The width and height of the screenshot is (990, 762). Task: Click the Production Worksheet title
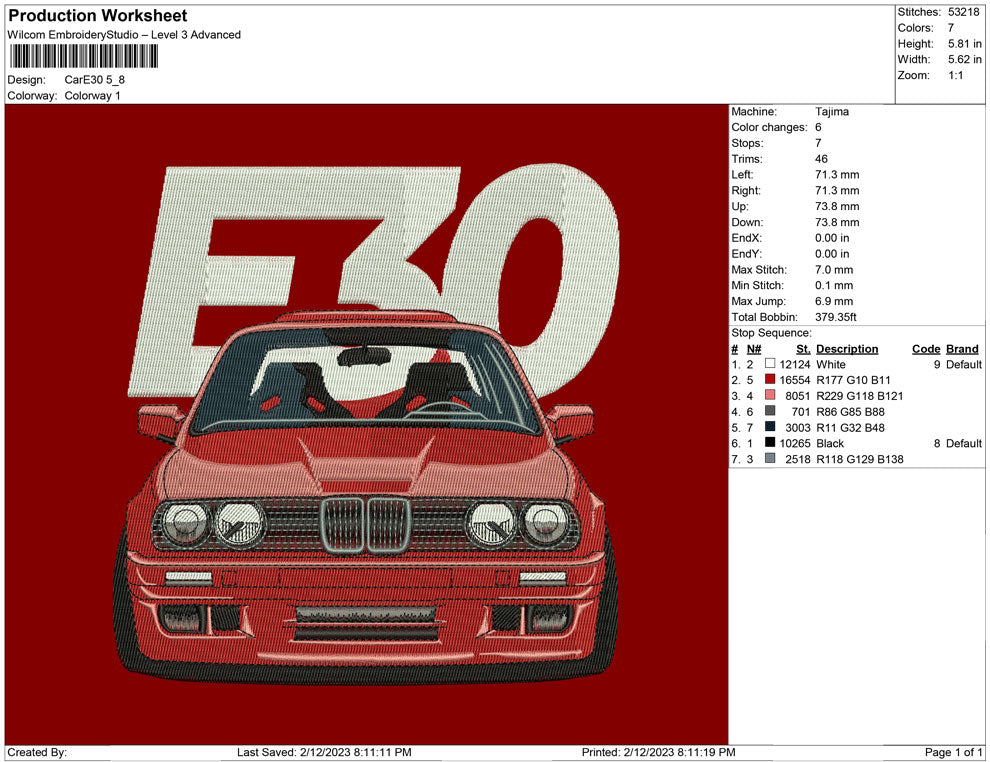(x=98, y=16)
